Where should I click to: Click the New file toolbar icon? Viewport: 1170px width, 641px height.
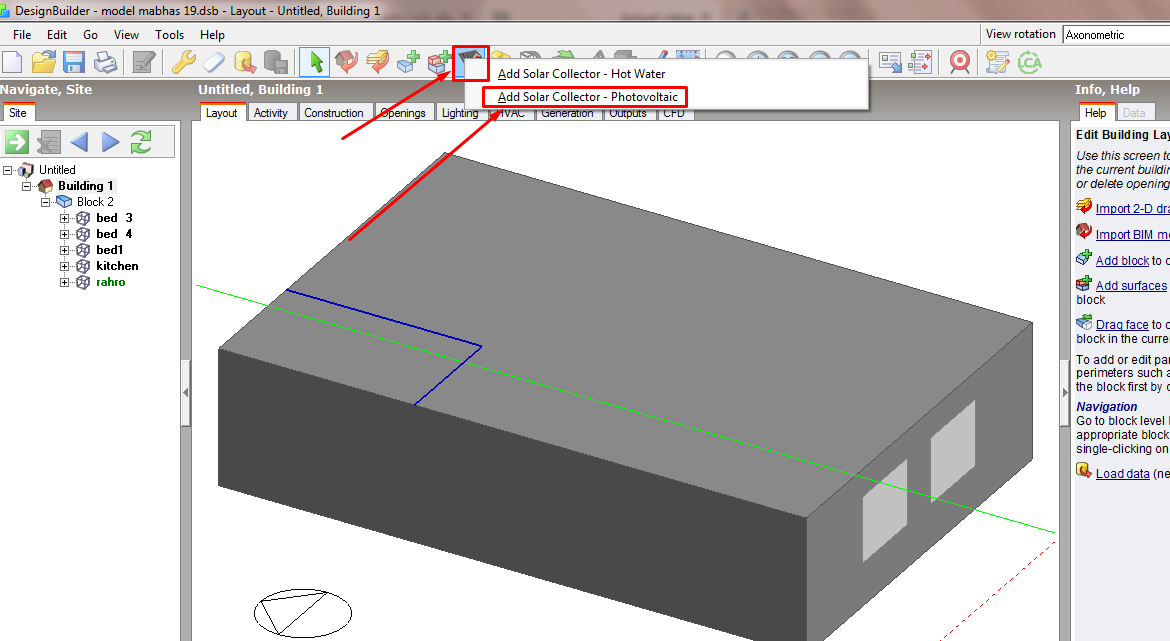pos(12,62)
